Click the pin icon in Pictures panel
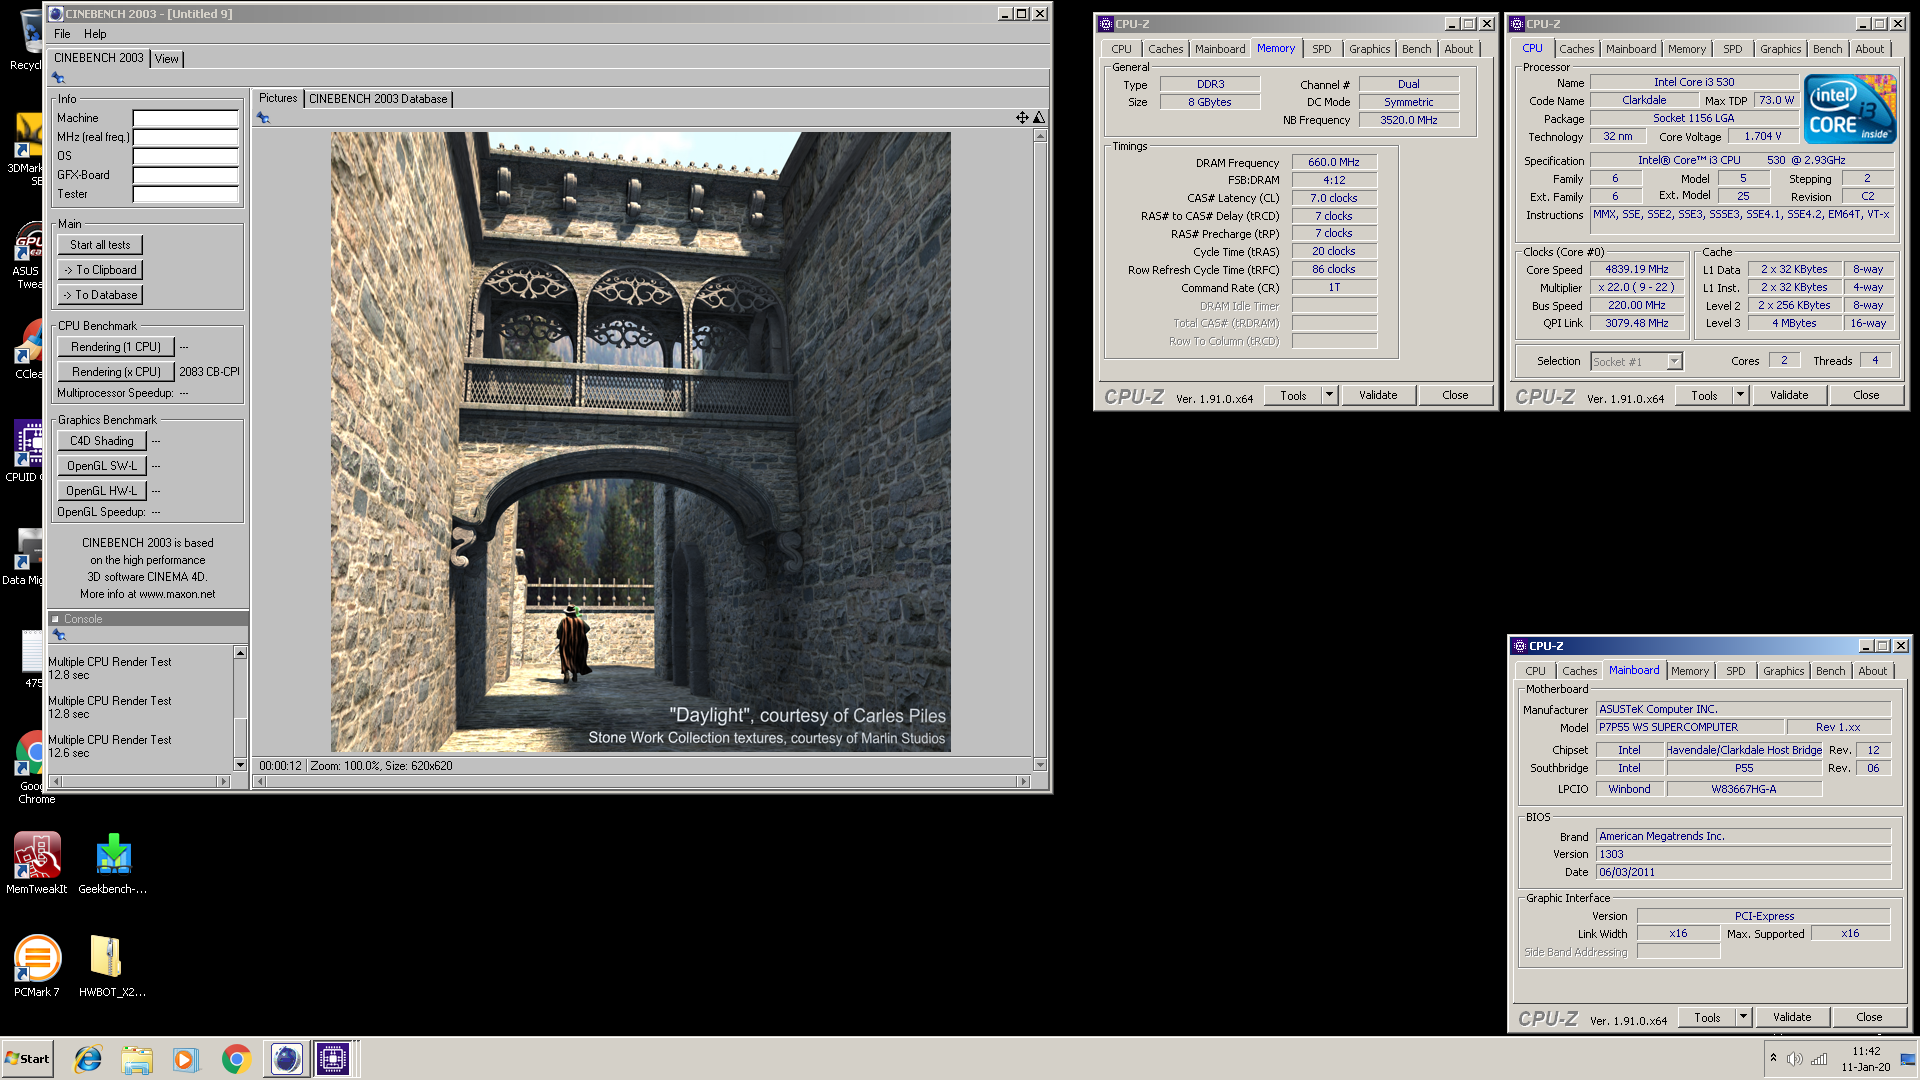This screenshot has height=1080, width=1920. pyautogui.click(x=263, y=118)
